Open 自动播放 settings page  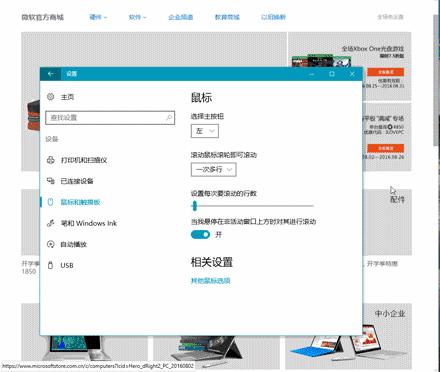74,244
